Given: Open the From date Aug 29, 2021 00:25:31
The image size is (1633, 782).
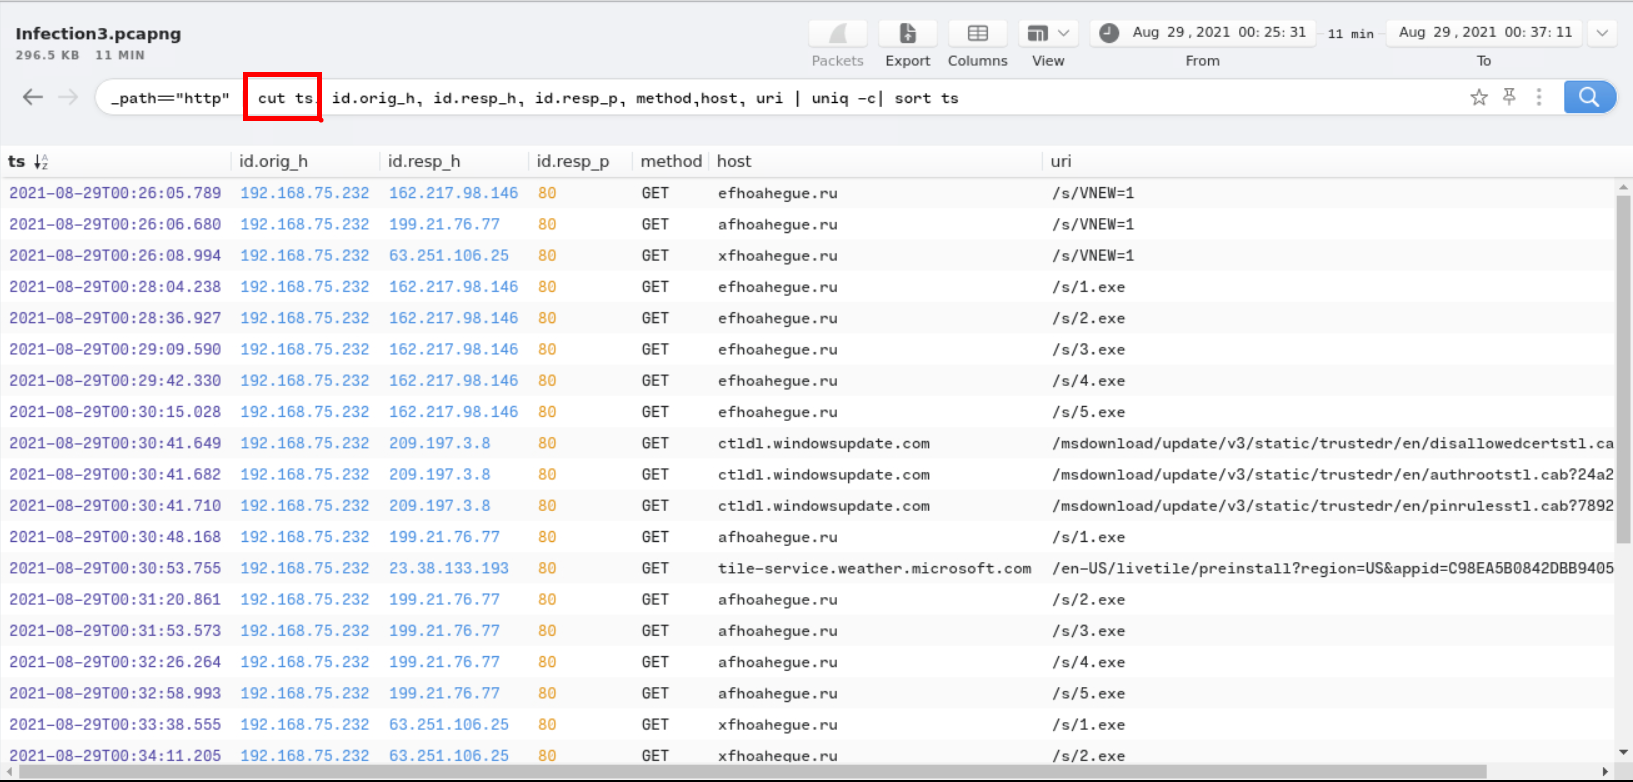Looking at the screenshot, I should (1218, 32).
